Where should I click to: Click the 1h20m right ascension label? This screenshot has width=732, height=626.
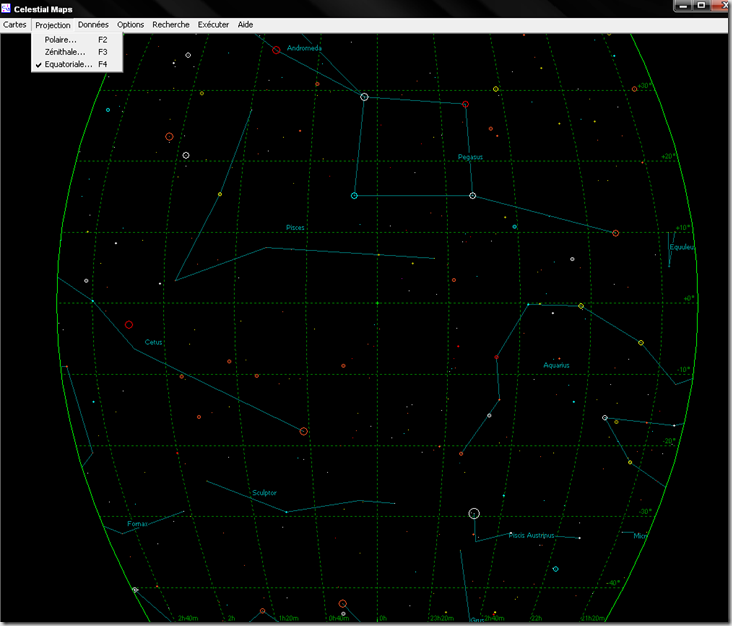pyautogui.click(x=289, y=618)
